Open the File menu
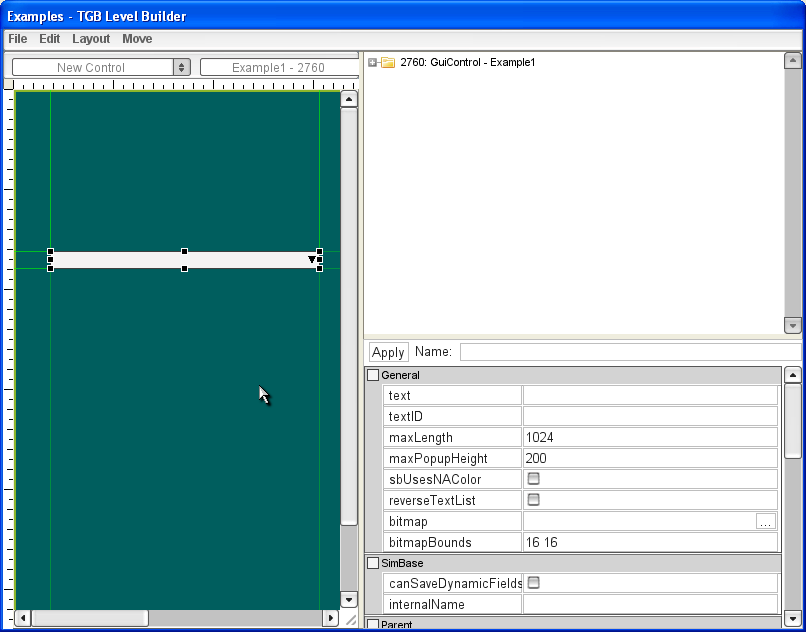This screenshot has height=632, width=806. coord(17,39)
